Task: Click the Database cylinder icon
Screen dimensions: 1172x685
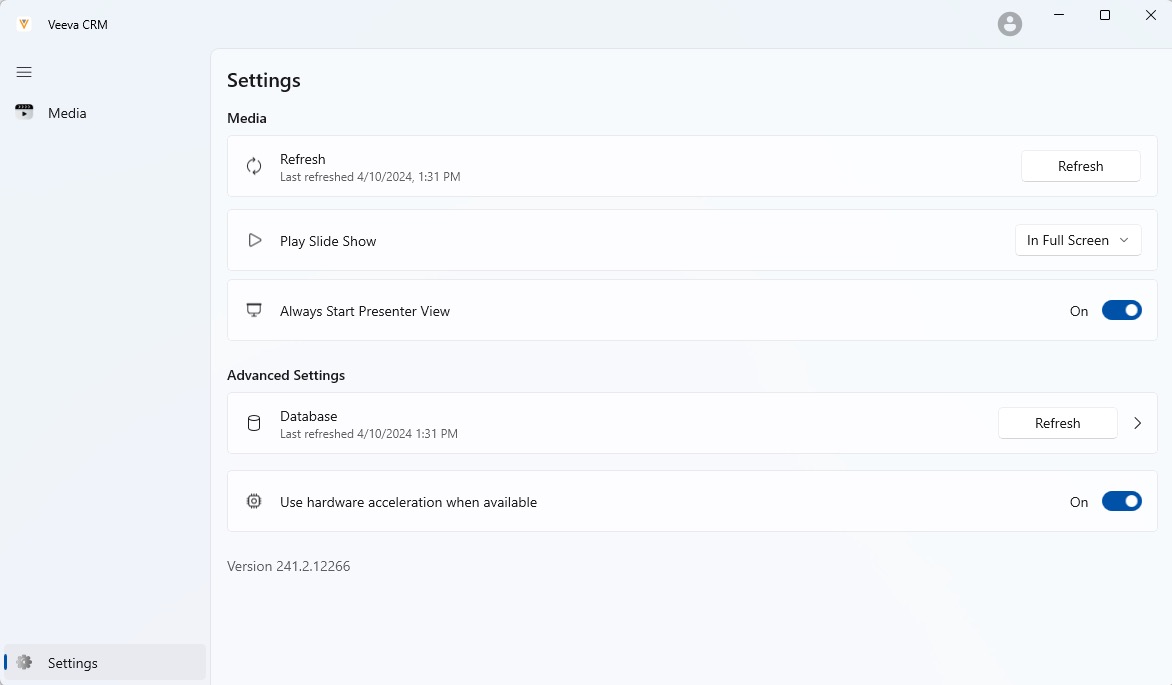Action: tap(254, 423)
